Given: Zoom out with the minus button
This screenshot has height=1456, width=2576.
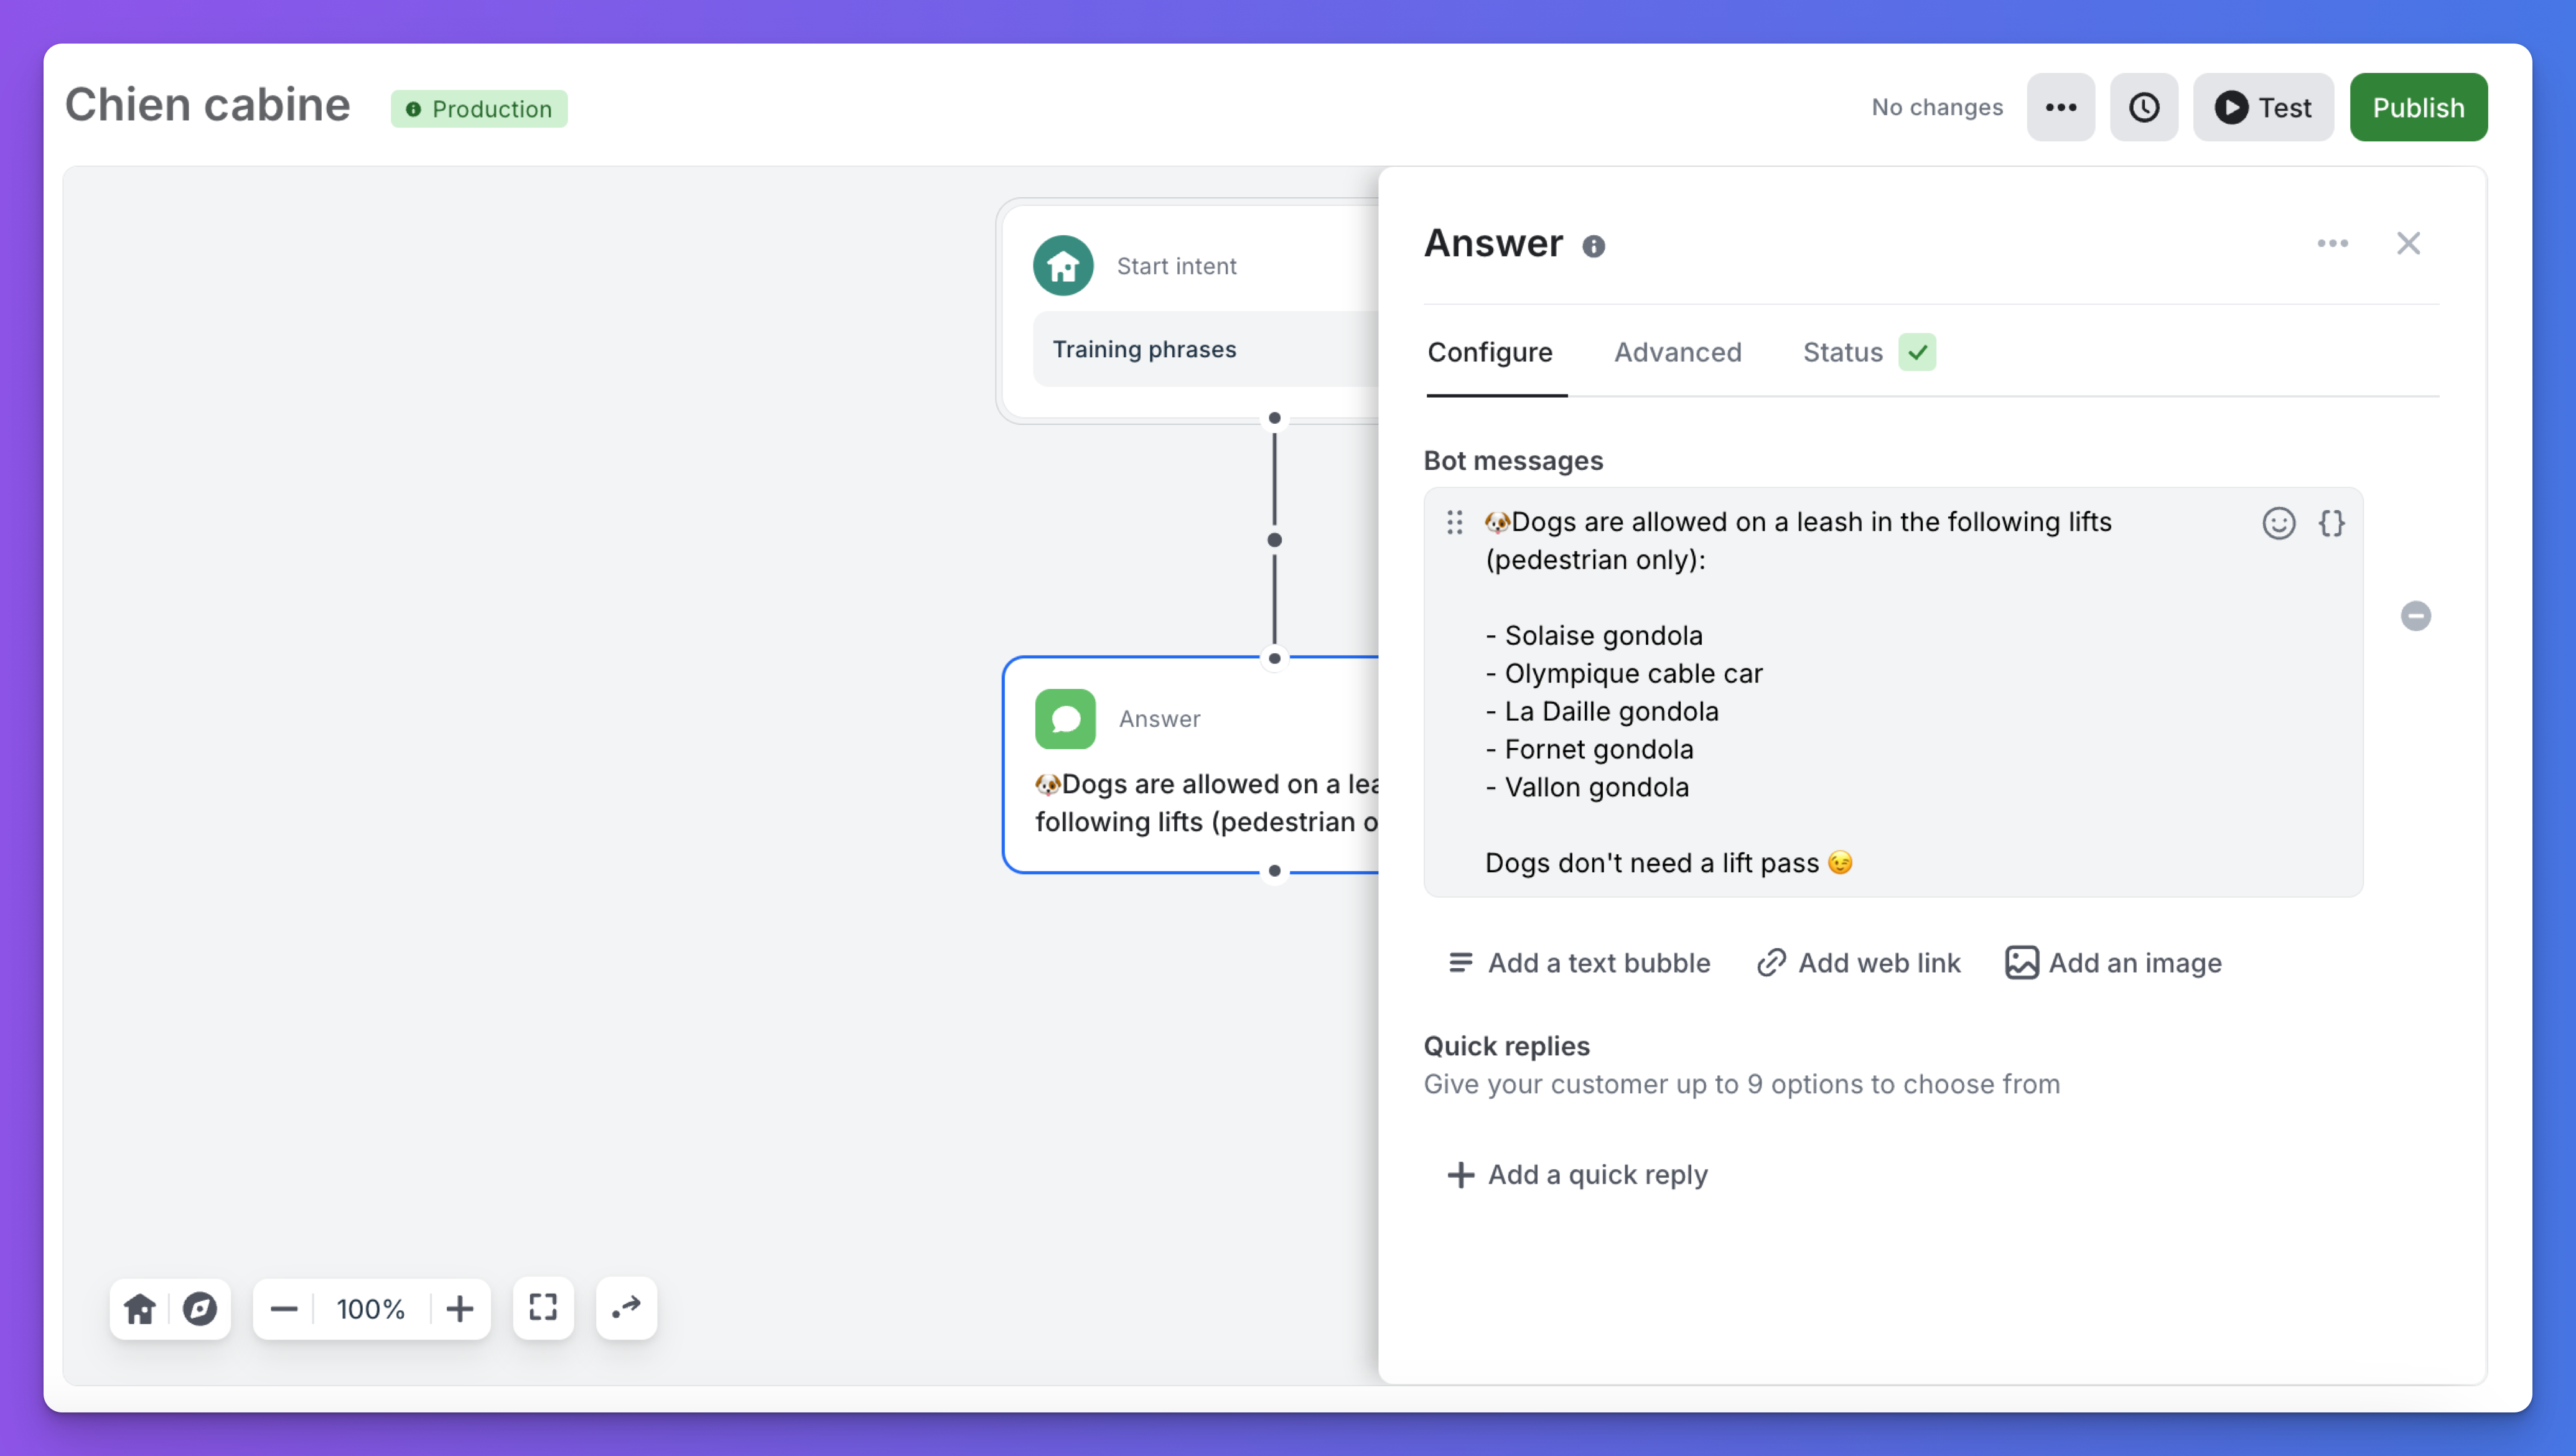Looking at the screenshot, I should coord(284,1308).
